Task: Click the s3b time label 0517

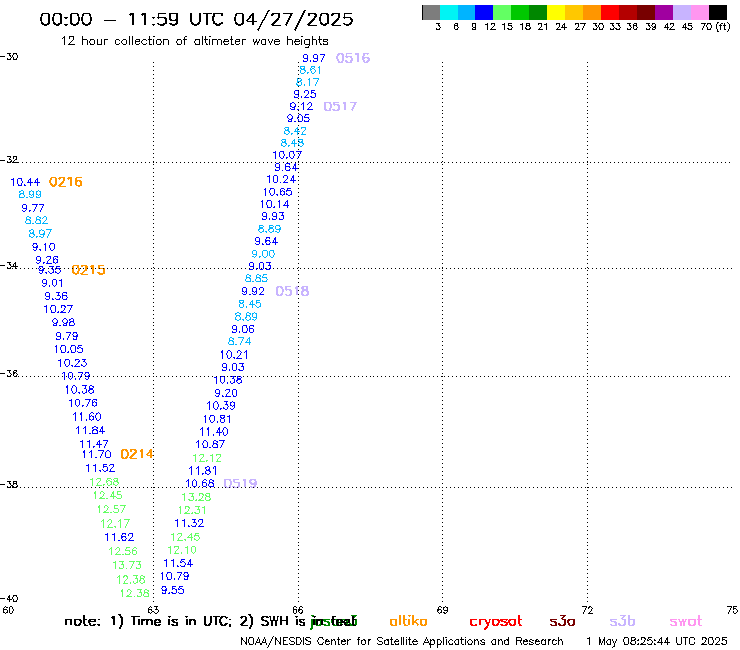Action: tap(340, 107)
